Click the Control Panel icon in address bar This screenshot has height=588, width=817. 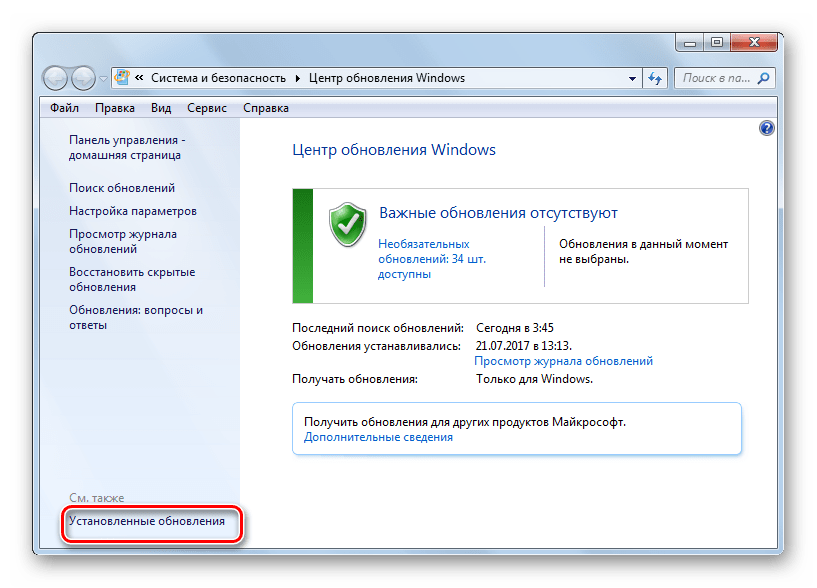122,78
